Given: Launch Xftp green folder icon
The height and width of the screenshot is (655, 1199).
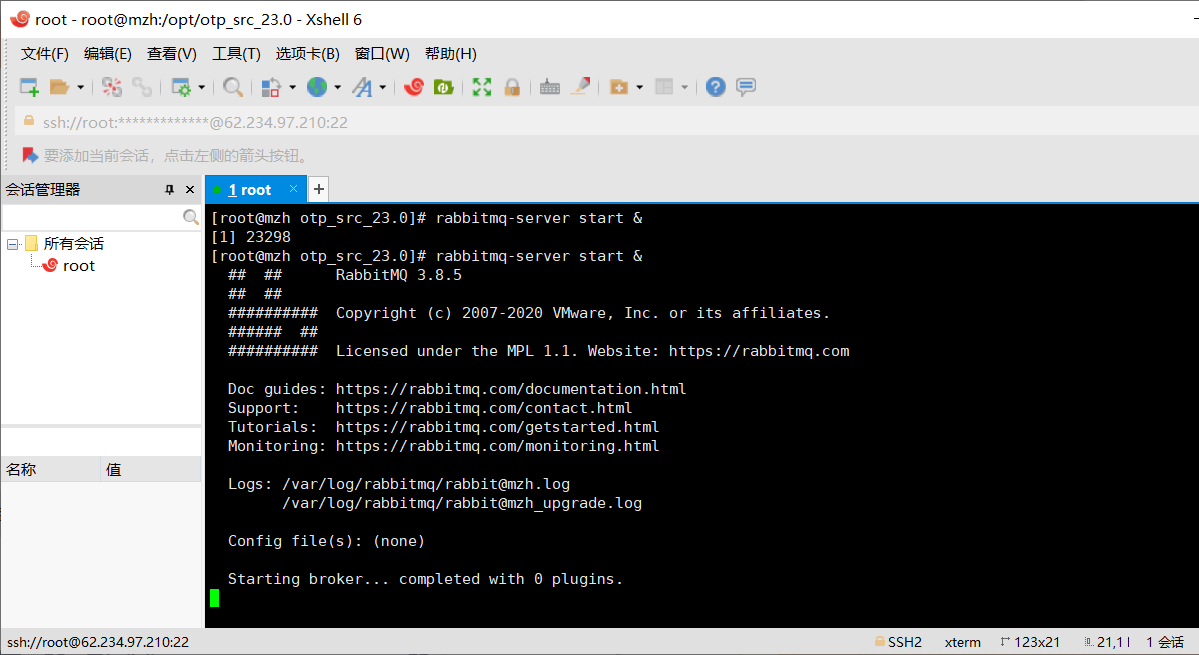Looking at the screenshot, I should [x=444, y=87].
